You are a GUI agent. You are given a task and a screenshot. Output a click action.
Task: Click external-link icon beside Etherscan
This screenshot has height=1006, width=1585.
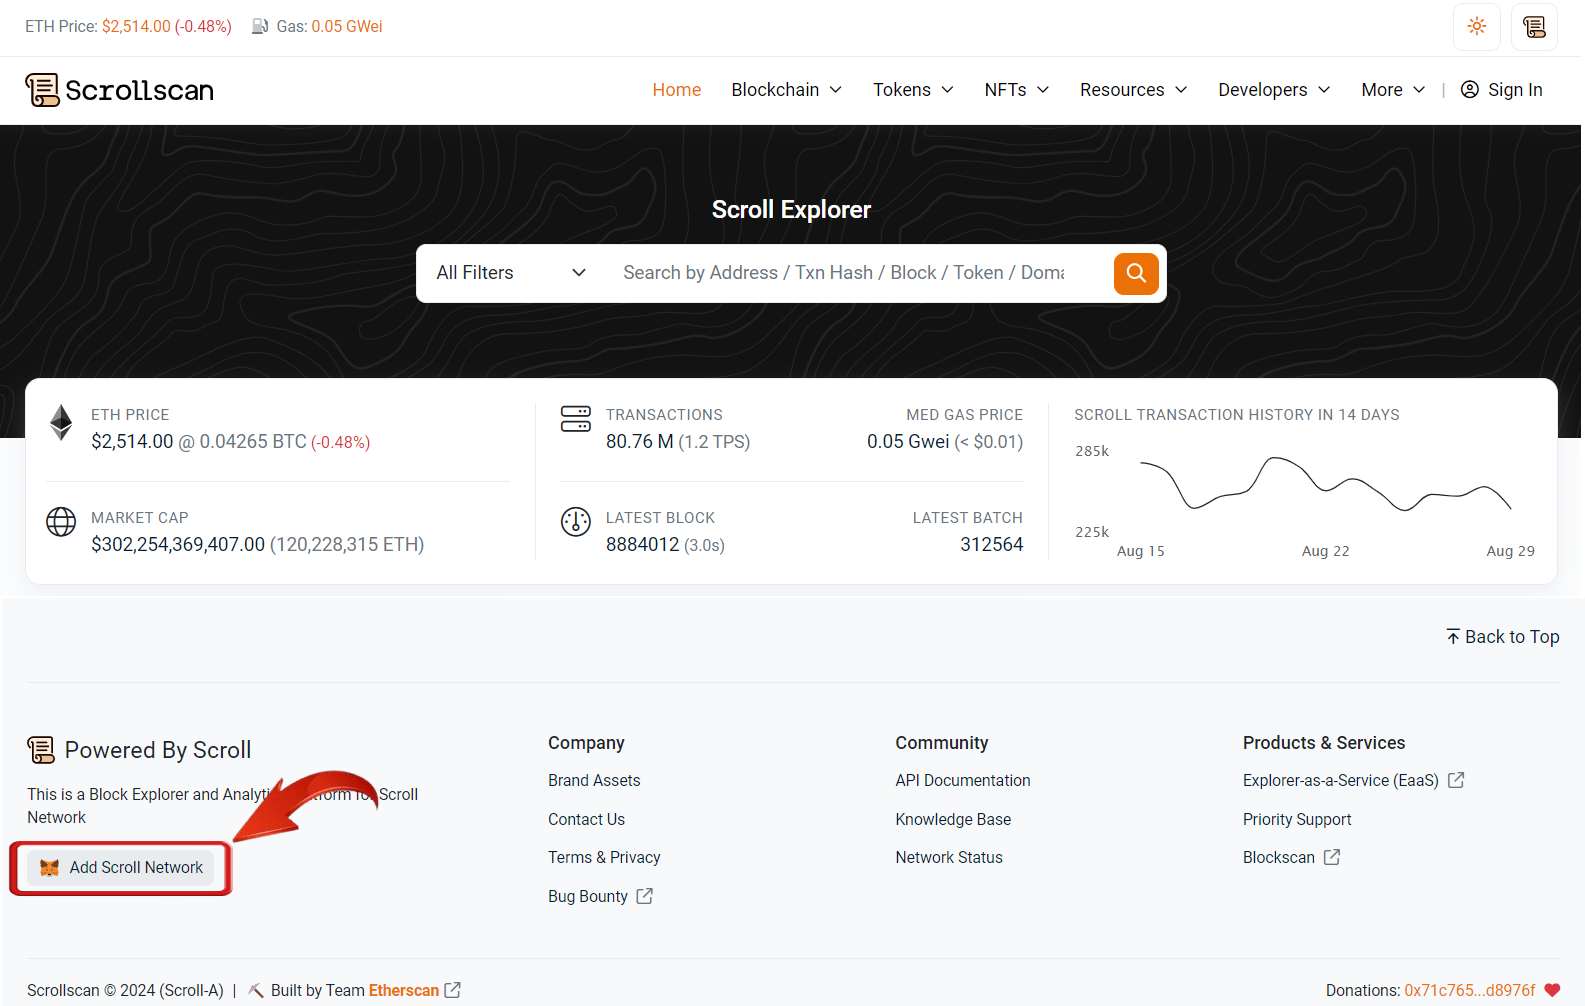(453, 990)
